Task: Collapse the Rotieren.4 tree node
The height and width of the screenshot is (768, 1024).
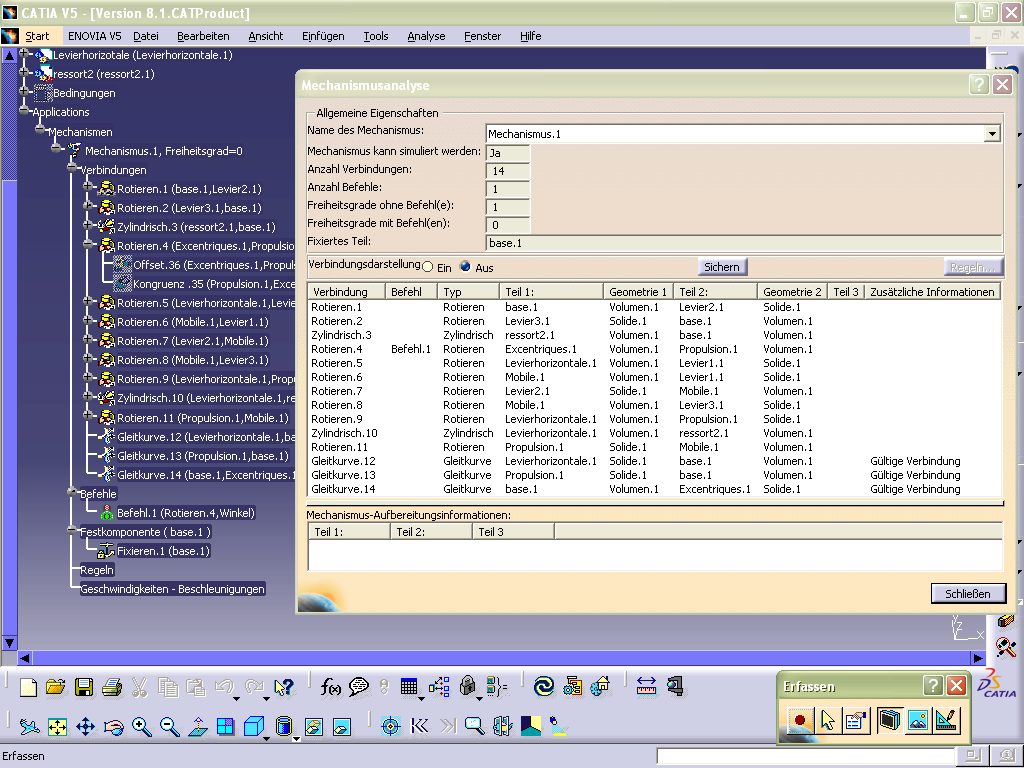Action: pos(88,245)
